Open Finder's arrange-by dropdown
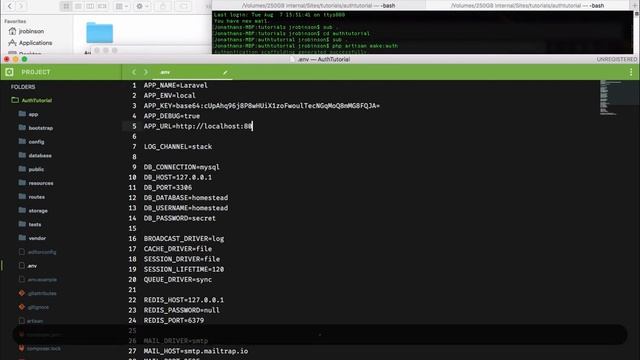The width and height of the screenshot is (640, 360). point(122,6)
